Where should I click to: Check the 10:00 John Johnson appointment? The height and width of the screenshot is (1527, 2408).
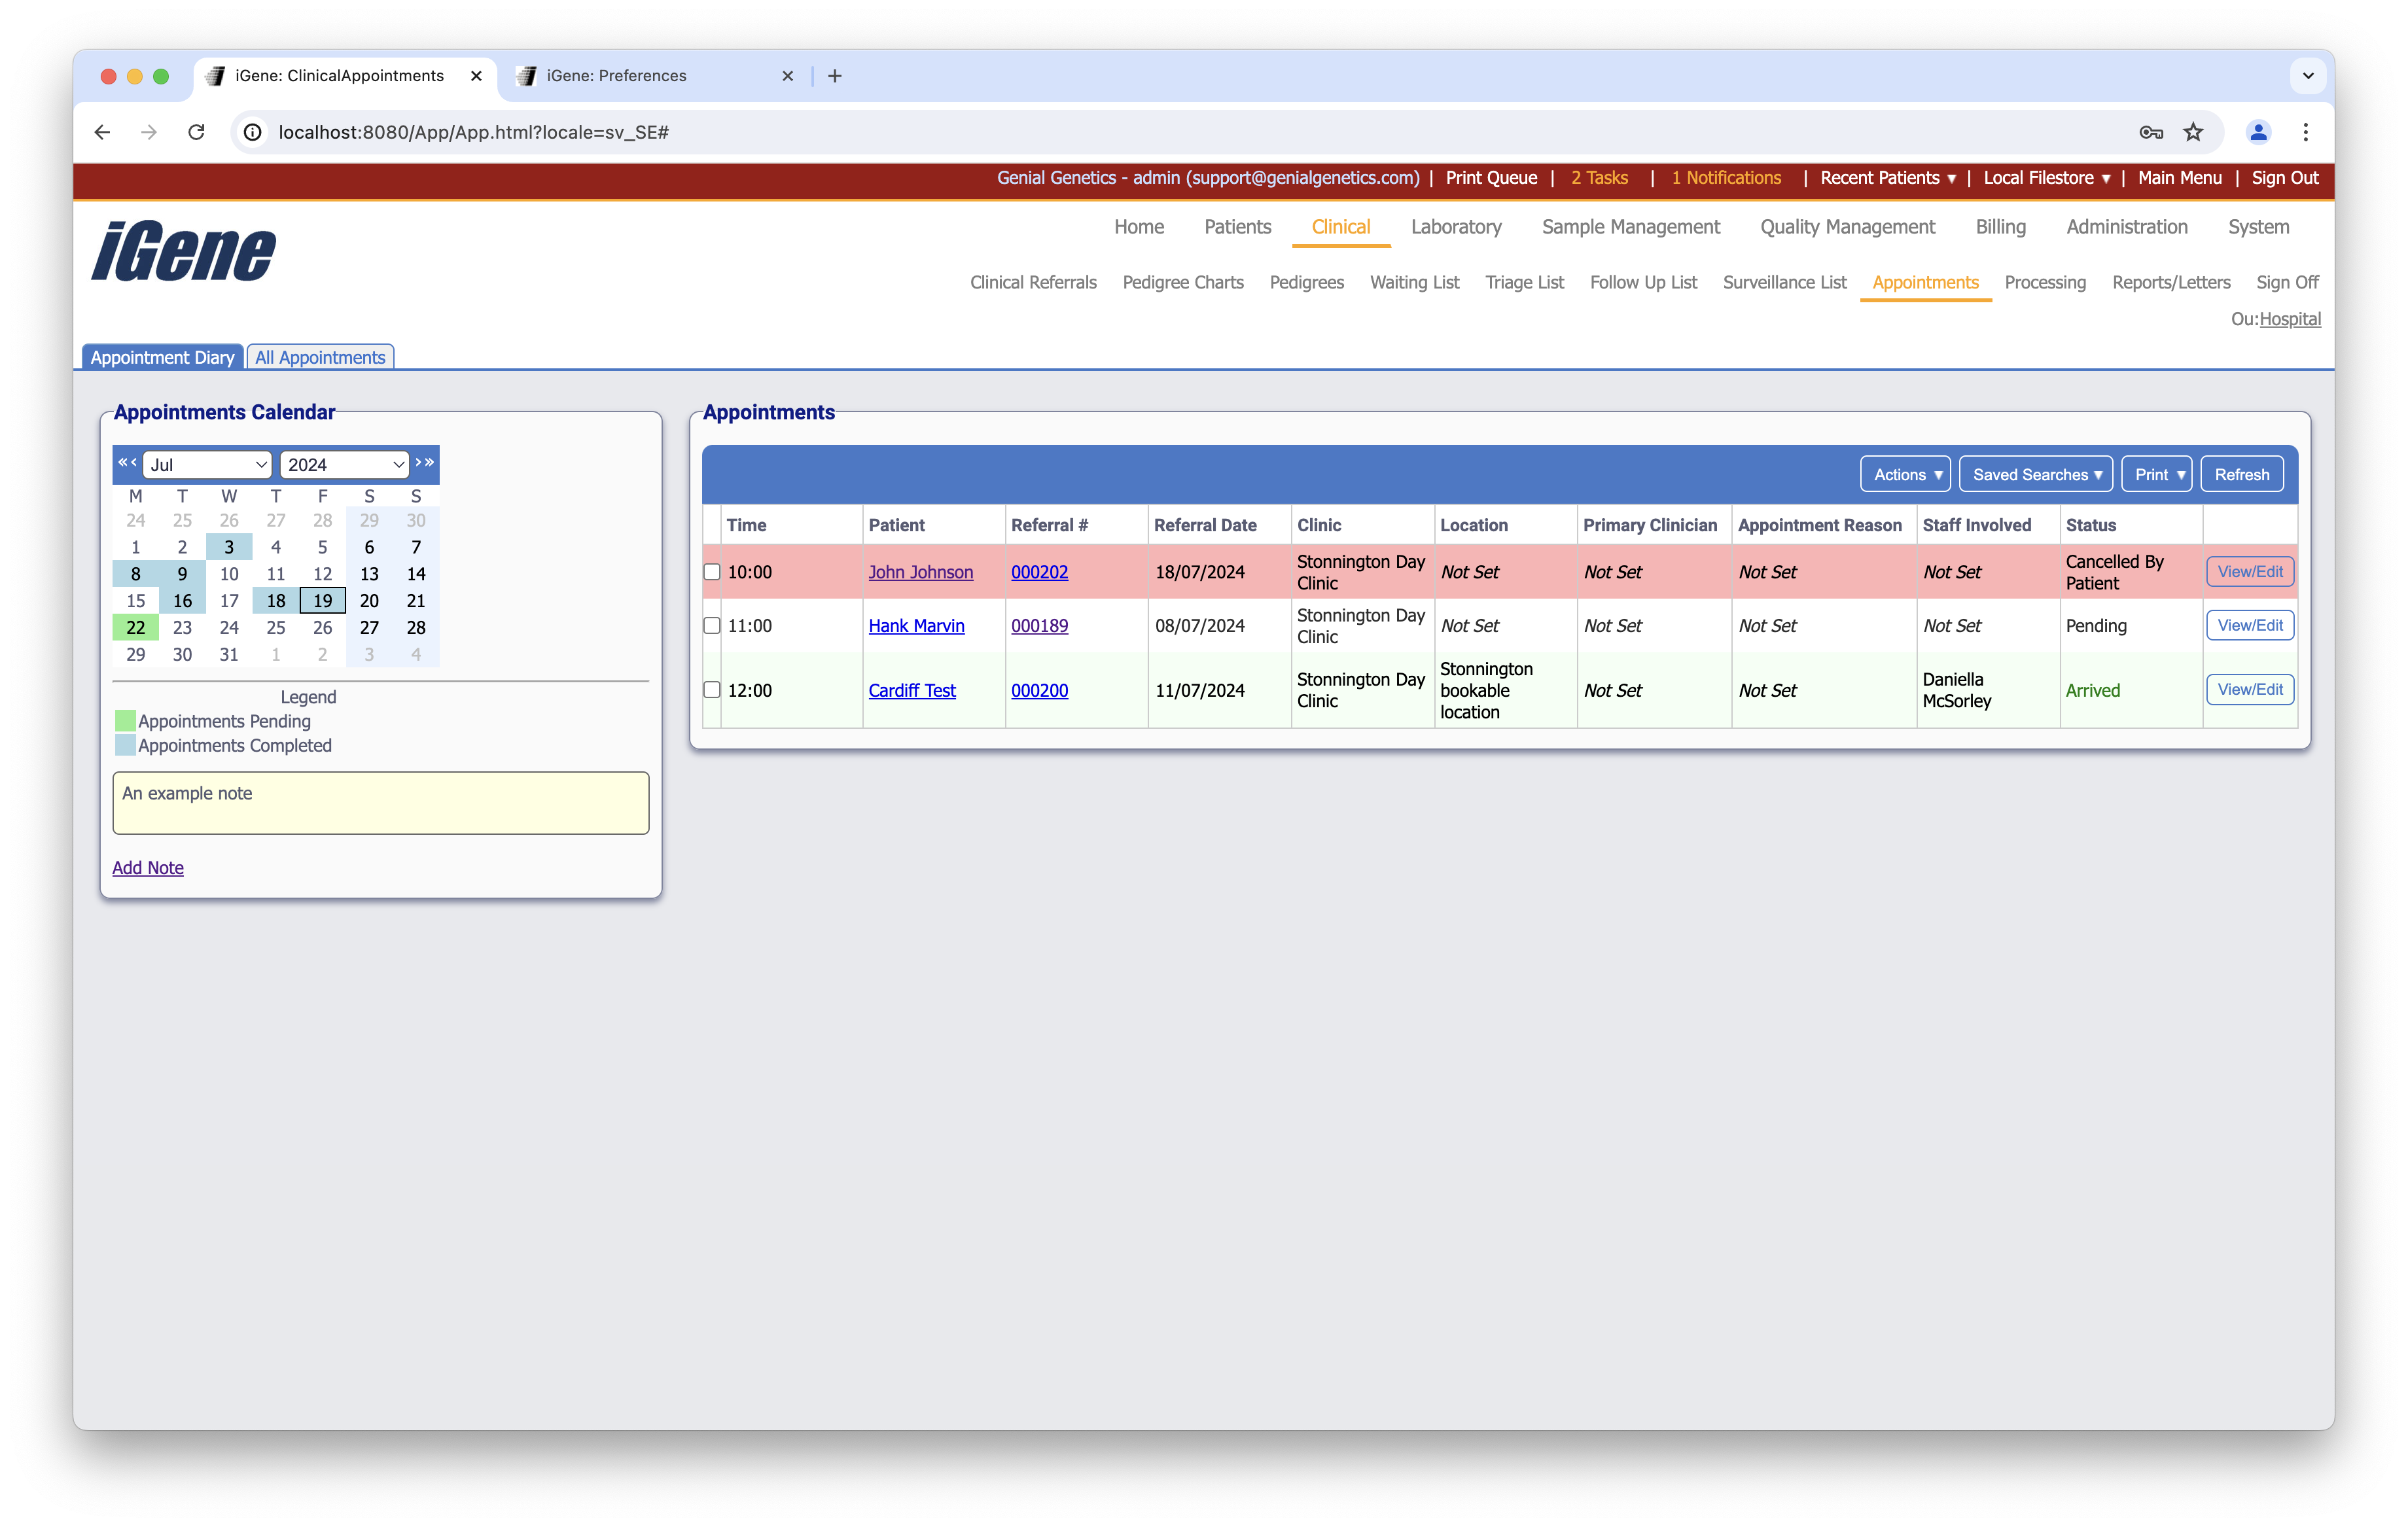pos(712,572)
